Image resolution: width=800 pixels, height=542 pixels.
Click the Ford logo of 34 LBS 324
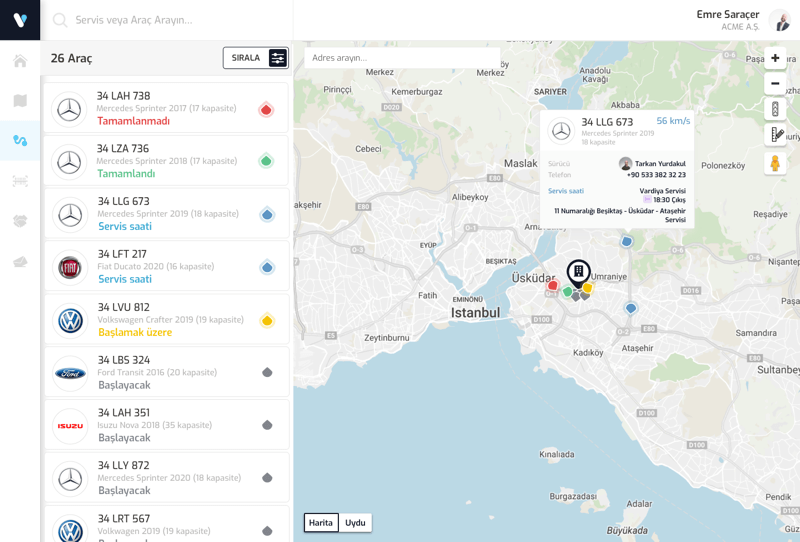coord(70,374)
